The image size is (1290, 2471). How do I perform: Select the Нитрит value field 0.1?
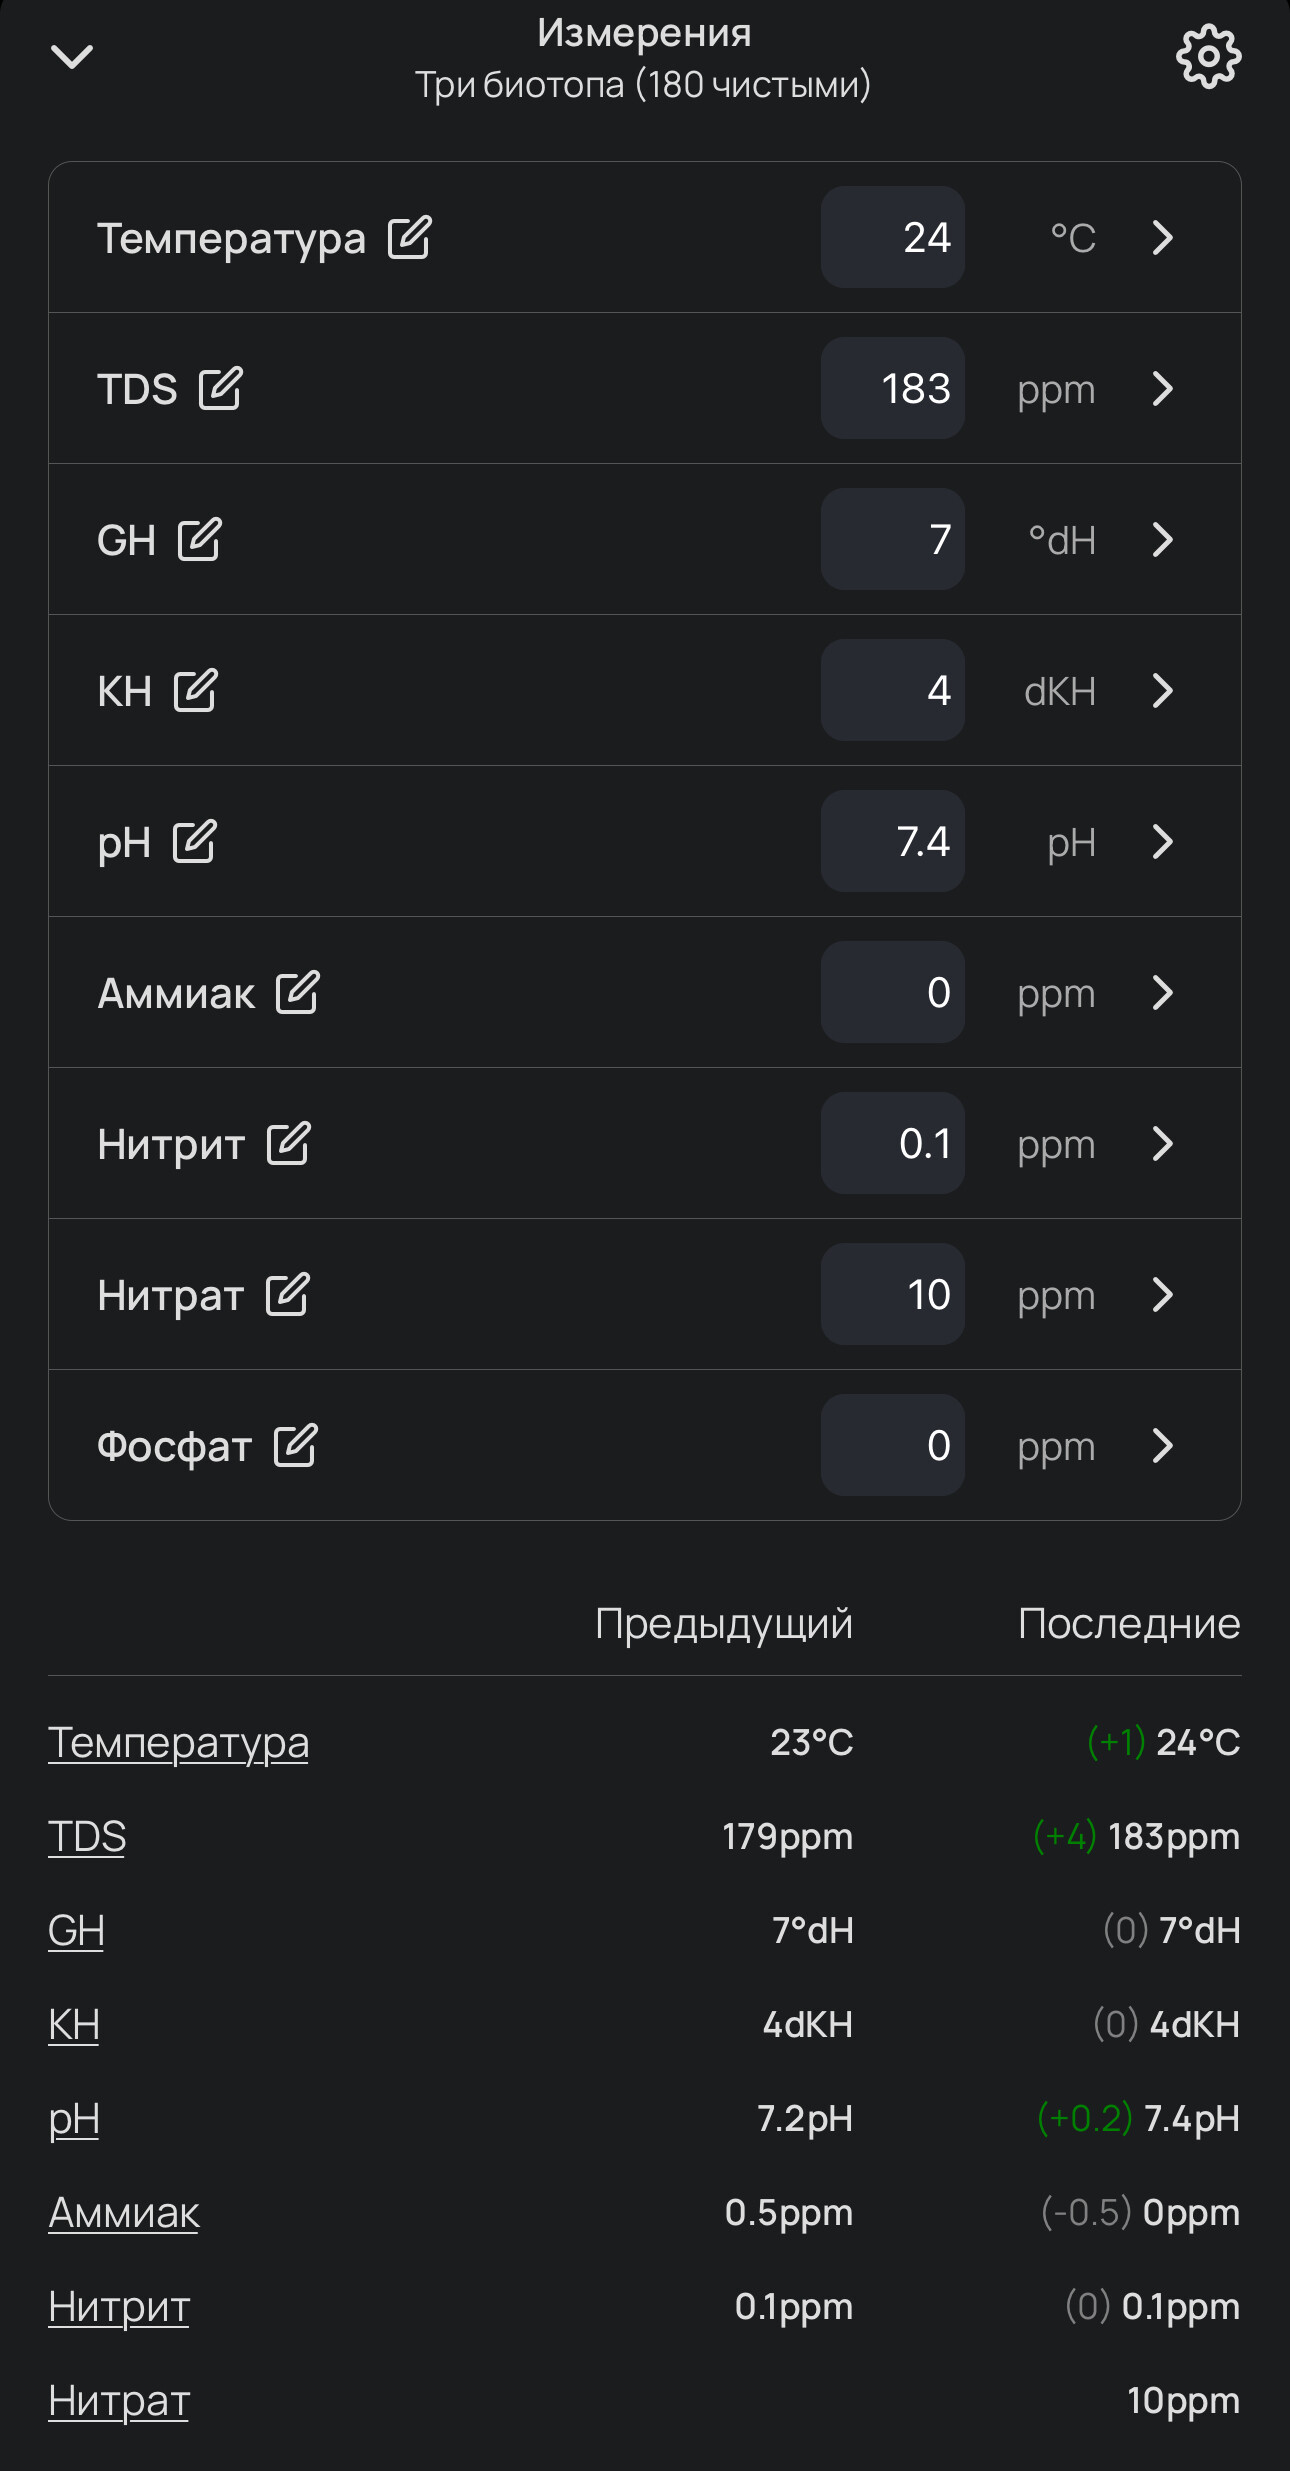pos(892,1144)
